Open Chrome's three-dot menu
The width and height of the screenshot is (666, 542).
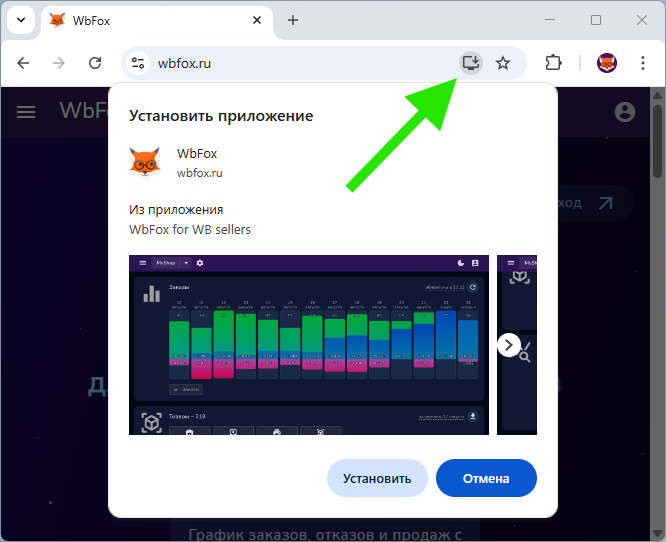[643, 63]
